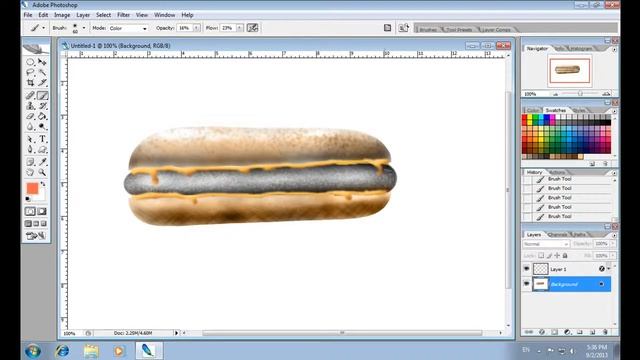Screen dimensions: 640x360
Task: Select the Type tool
Action: click(42, 140)
